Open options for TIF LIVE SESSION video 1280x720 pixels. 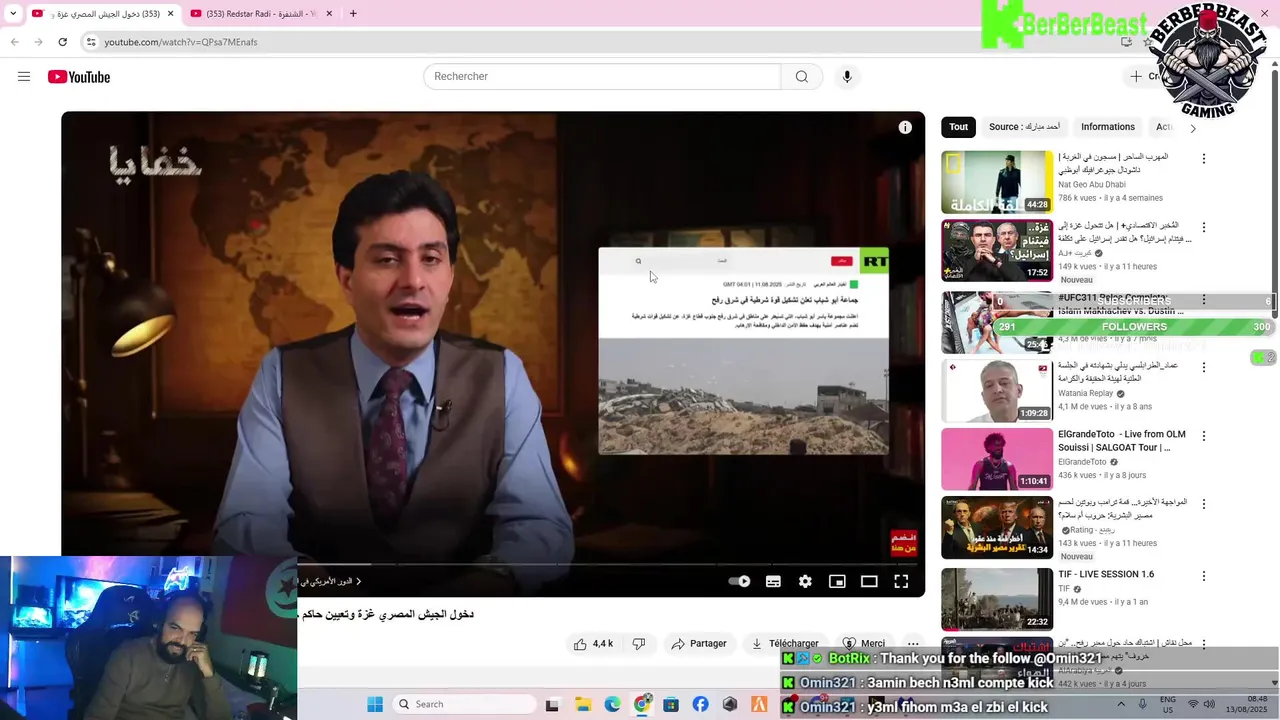(x=1204, y=576)
